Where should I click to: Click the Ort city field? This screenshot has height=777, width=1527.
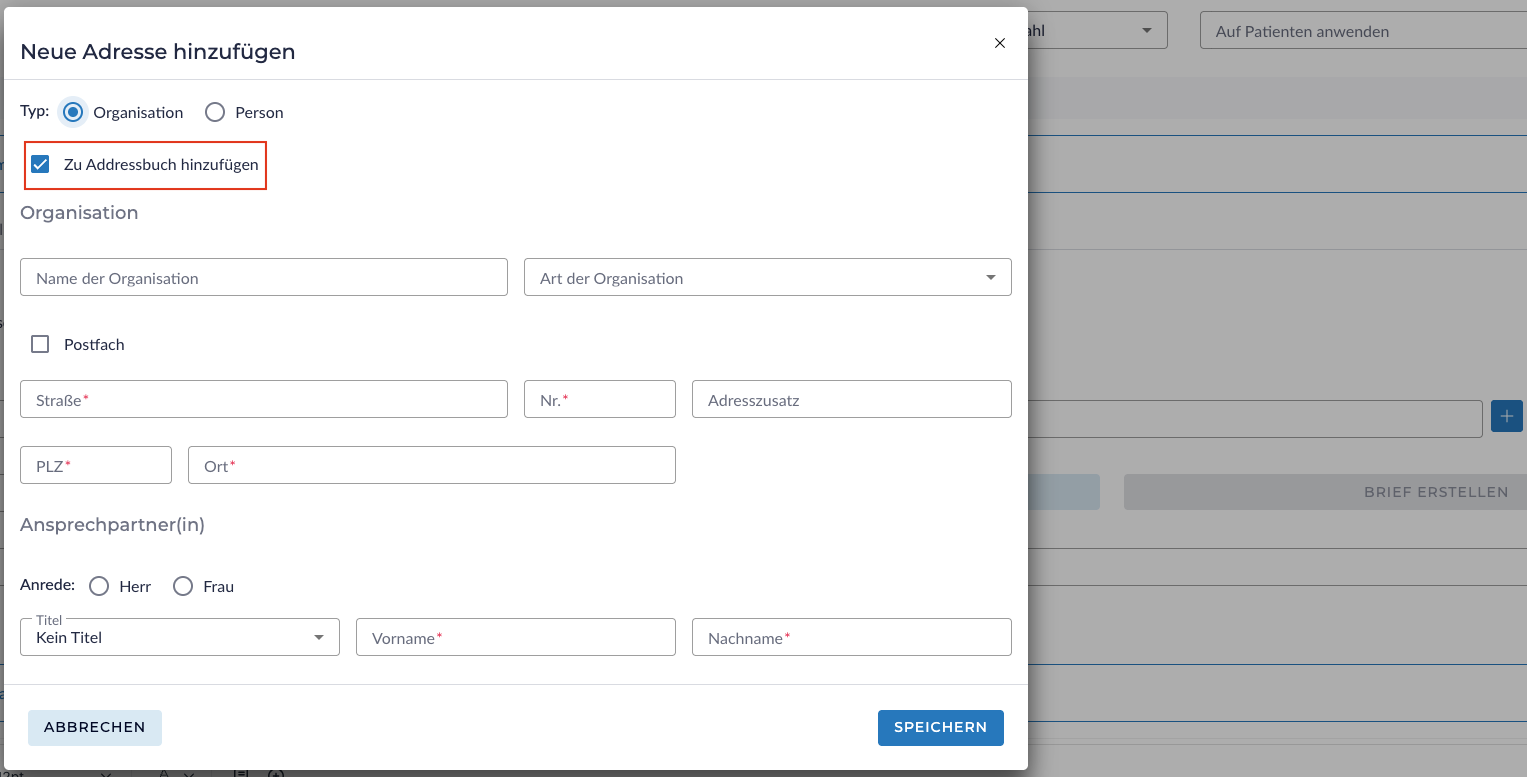(431, 466)
